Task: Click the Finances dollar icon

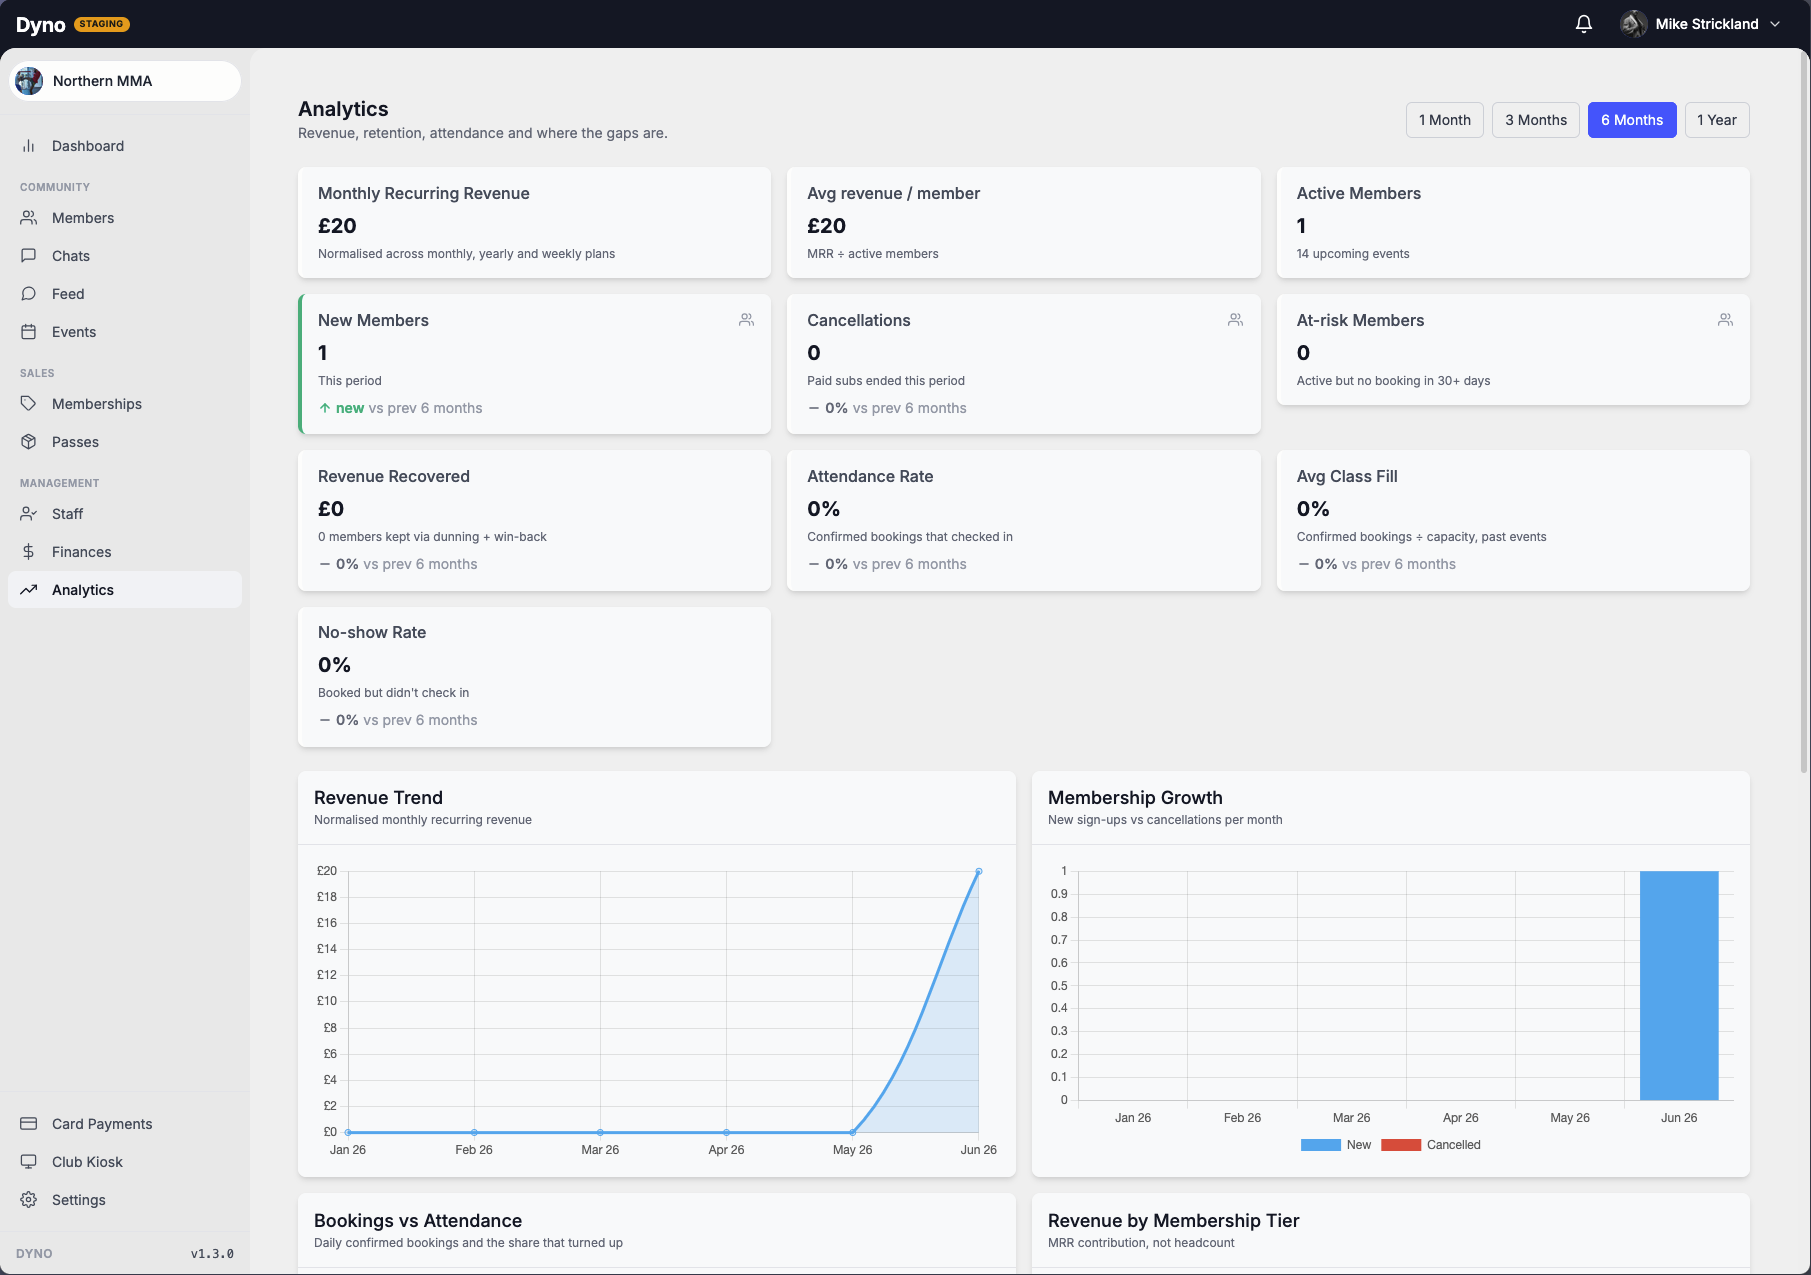Action: coord(29,552)
